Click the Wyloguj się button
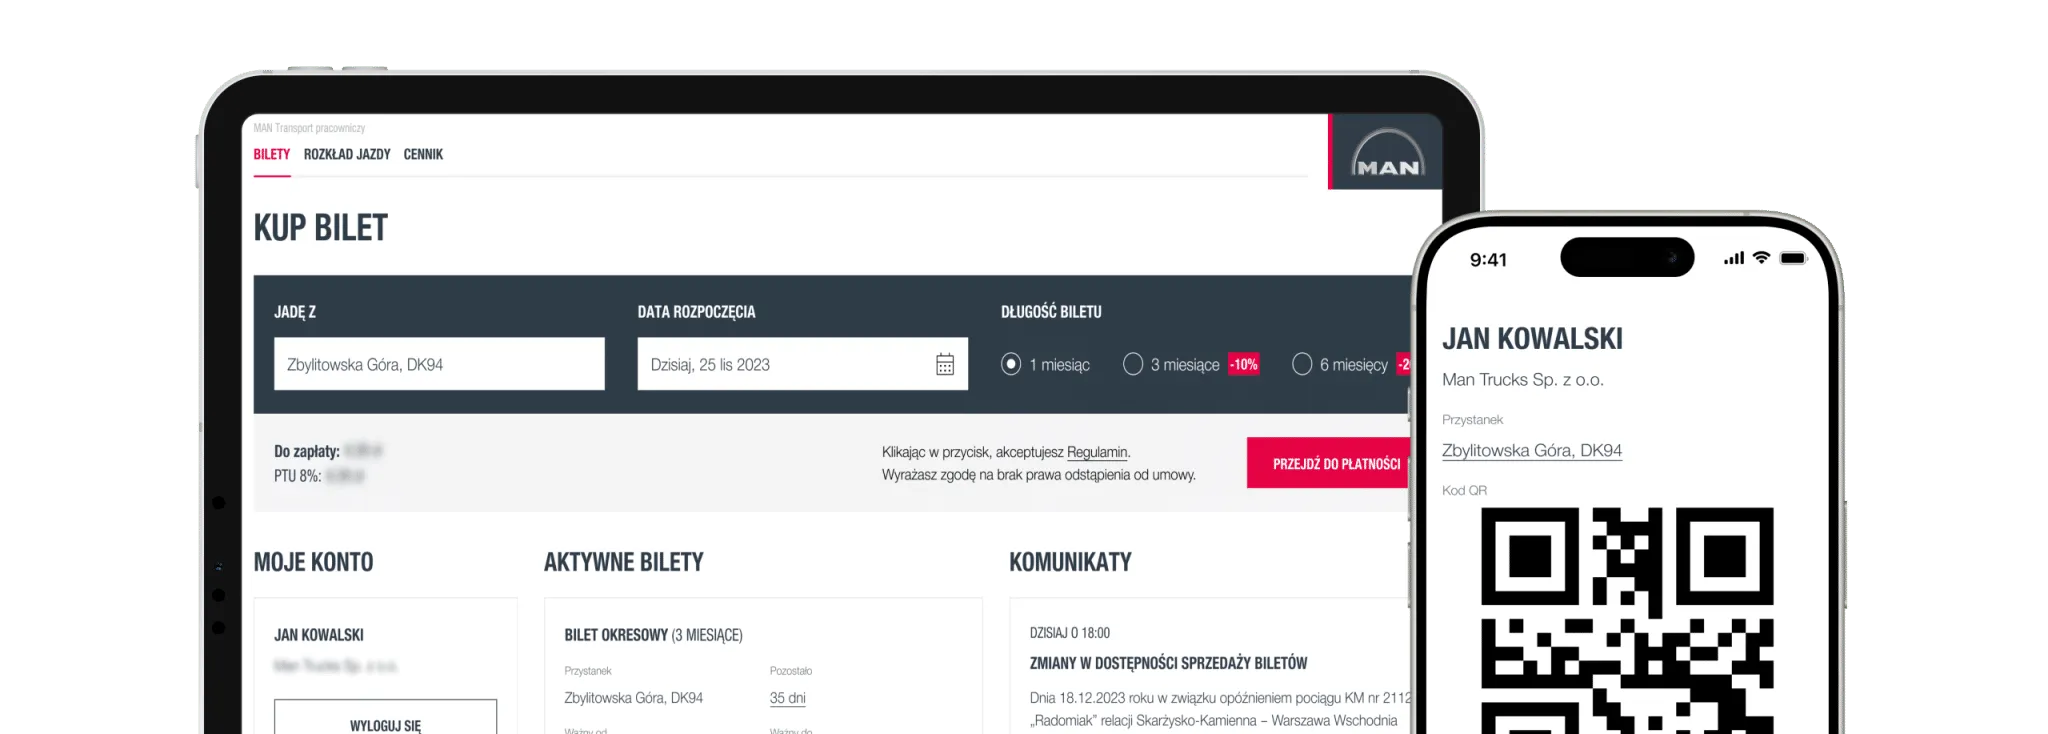Viewport: 2048px width, 734px height. pos(385,718)
